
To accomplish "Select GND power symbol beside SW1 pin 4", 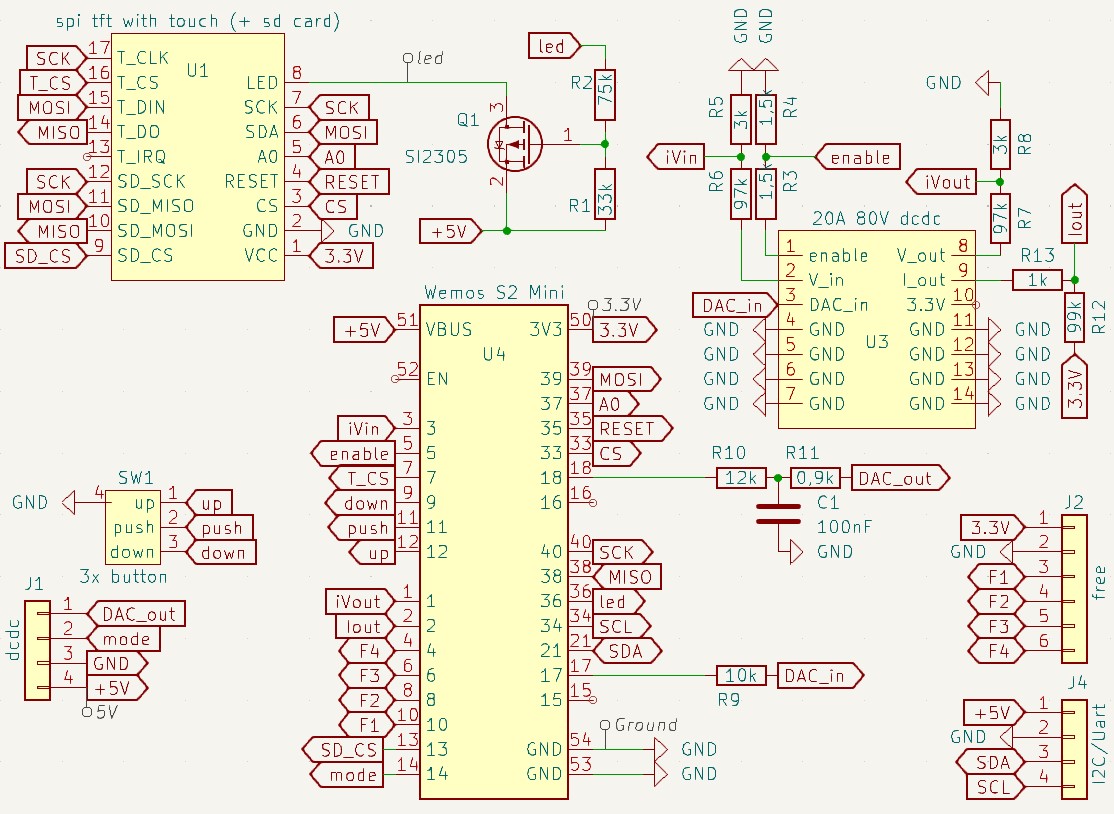I will (x=68, y=502).
